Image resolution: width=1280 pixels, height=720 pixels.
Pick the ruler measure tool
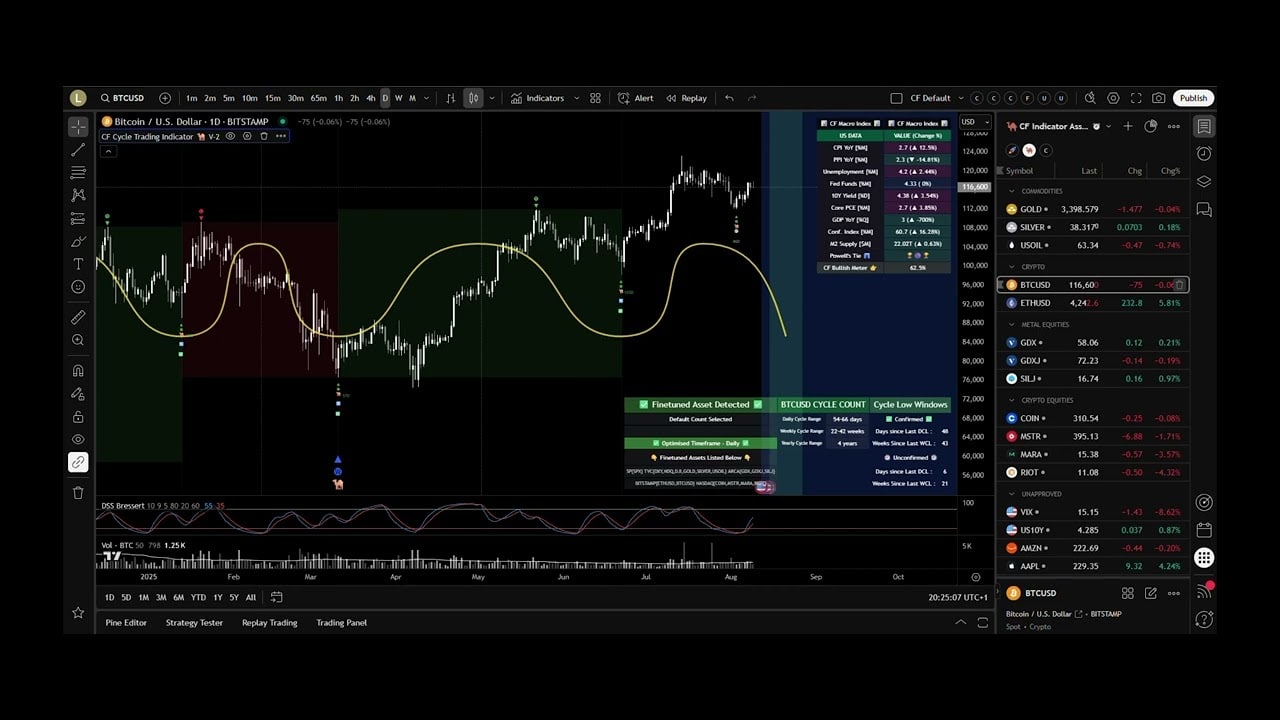click(78, 317)
